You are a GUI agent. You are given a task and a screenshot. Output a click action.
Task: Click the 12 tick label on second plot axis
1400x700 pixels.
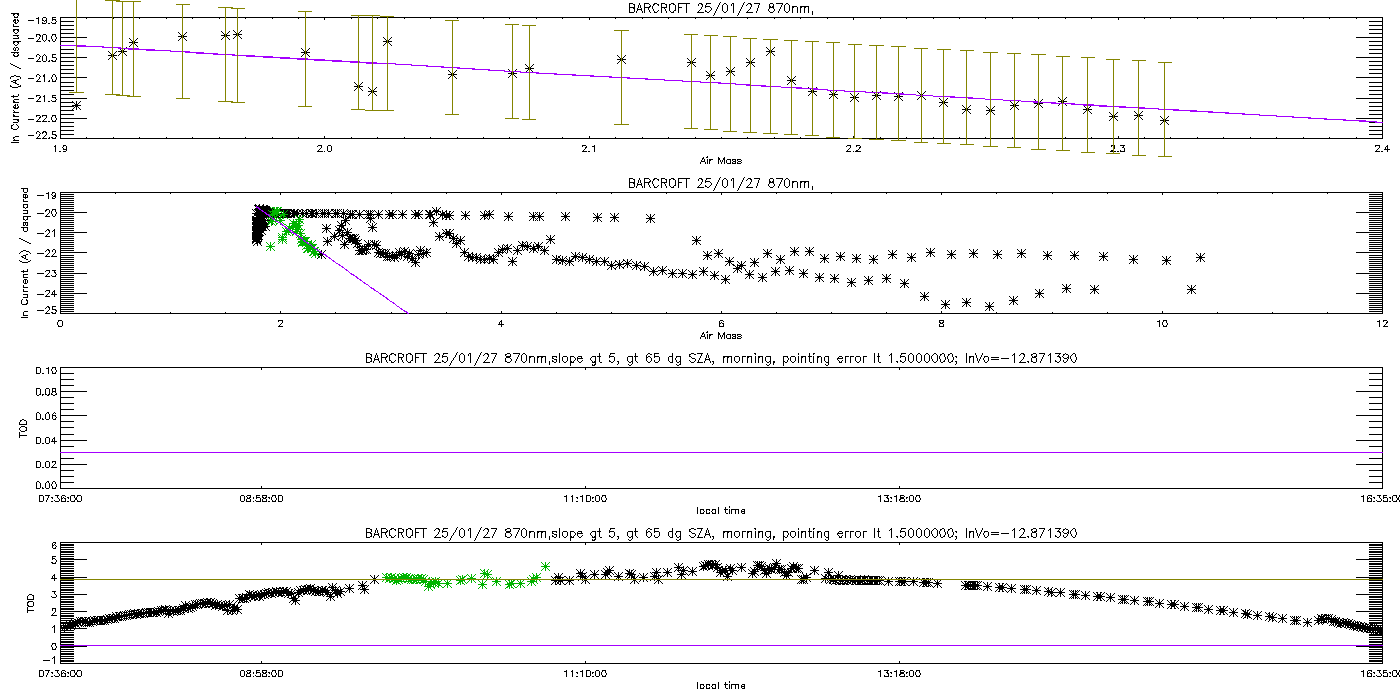coord(1380,323)
